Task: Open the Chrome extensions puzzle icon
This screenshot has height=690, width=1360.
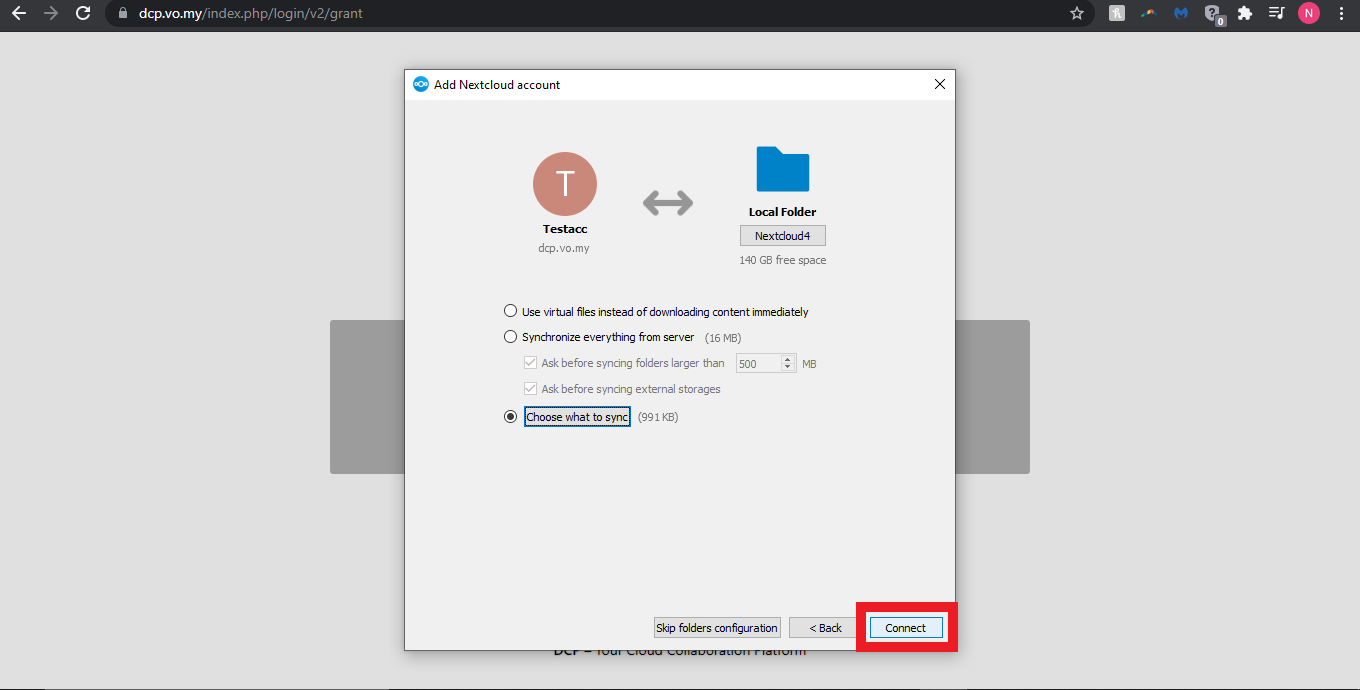Action: click(x=1245, y=14)
